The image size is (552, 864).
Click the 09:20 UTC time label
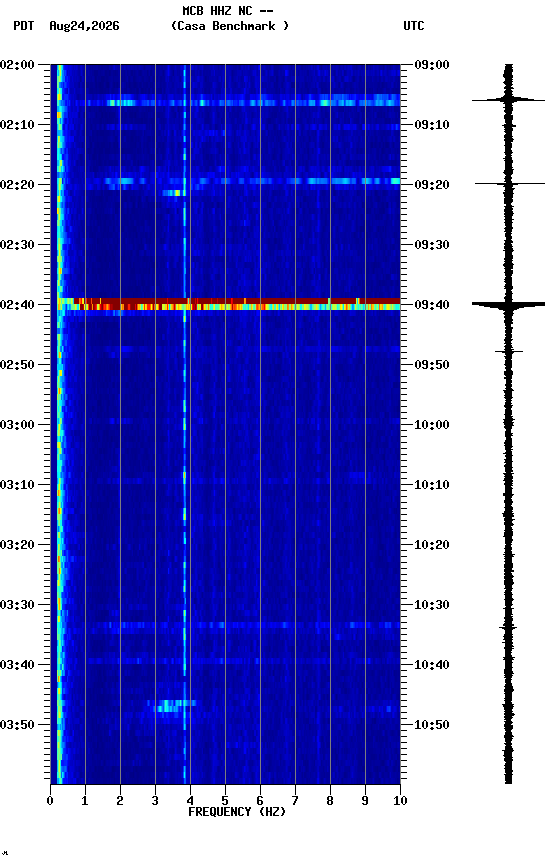(432, 185)
